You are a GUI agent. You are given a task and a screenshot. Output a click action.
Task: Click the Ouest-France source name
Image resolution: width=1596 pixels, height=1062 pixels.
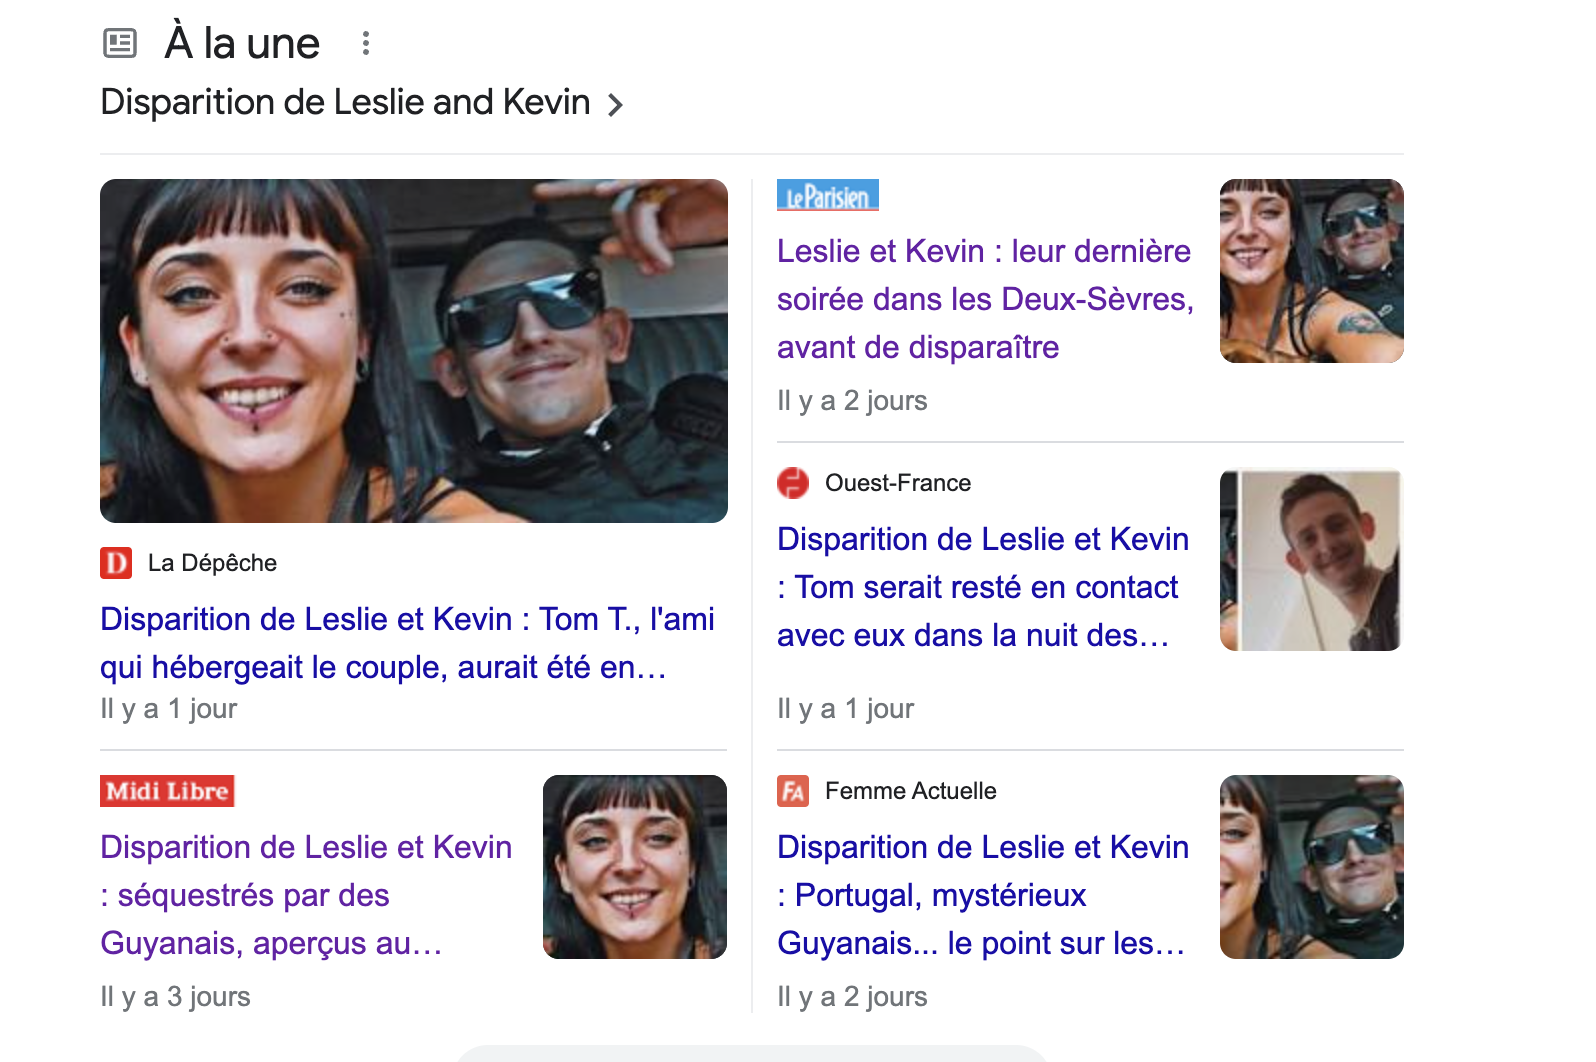(898, 483)
